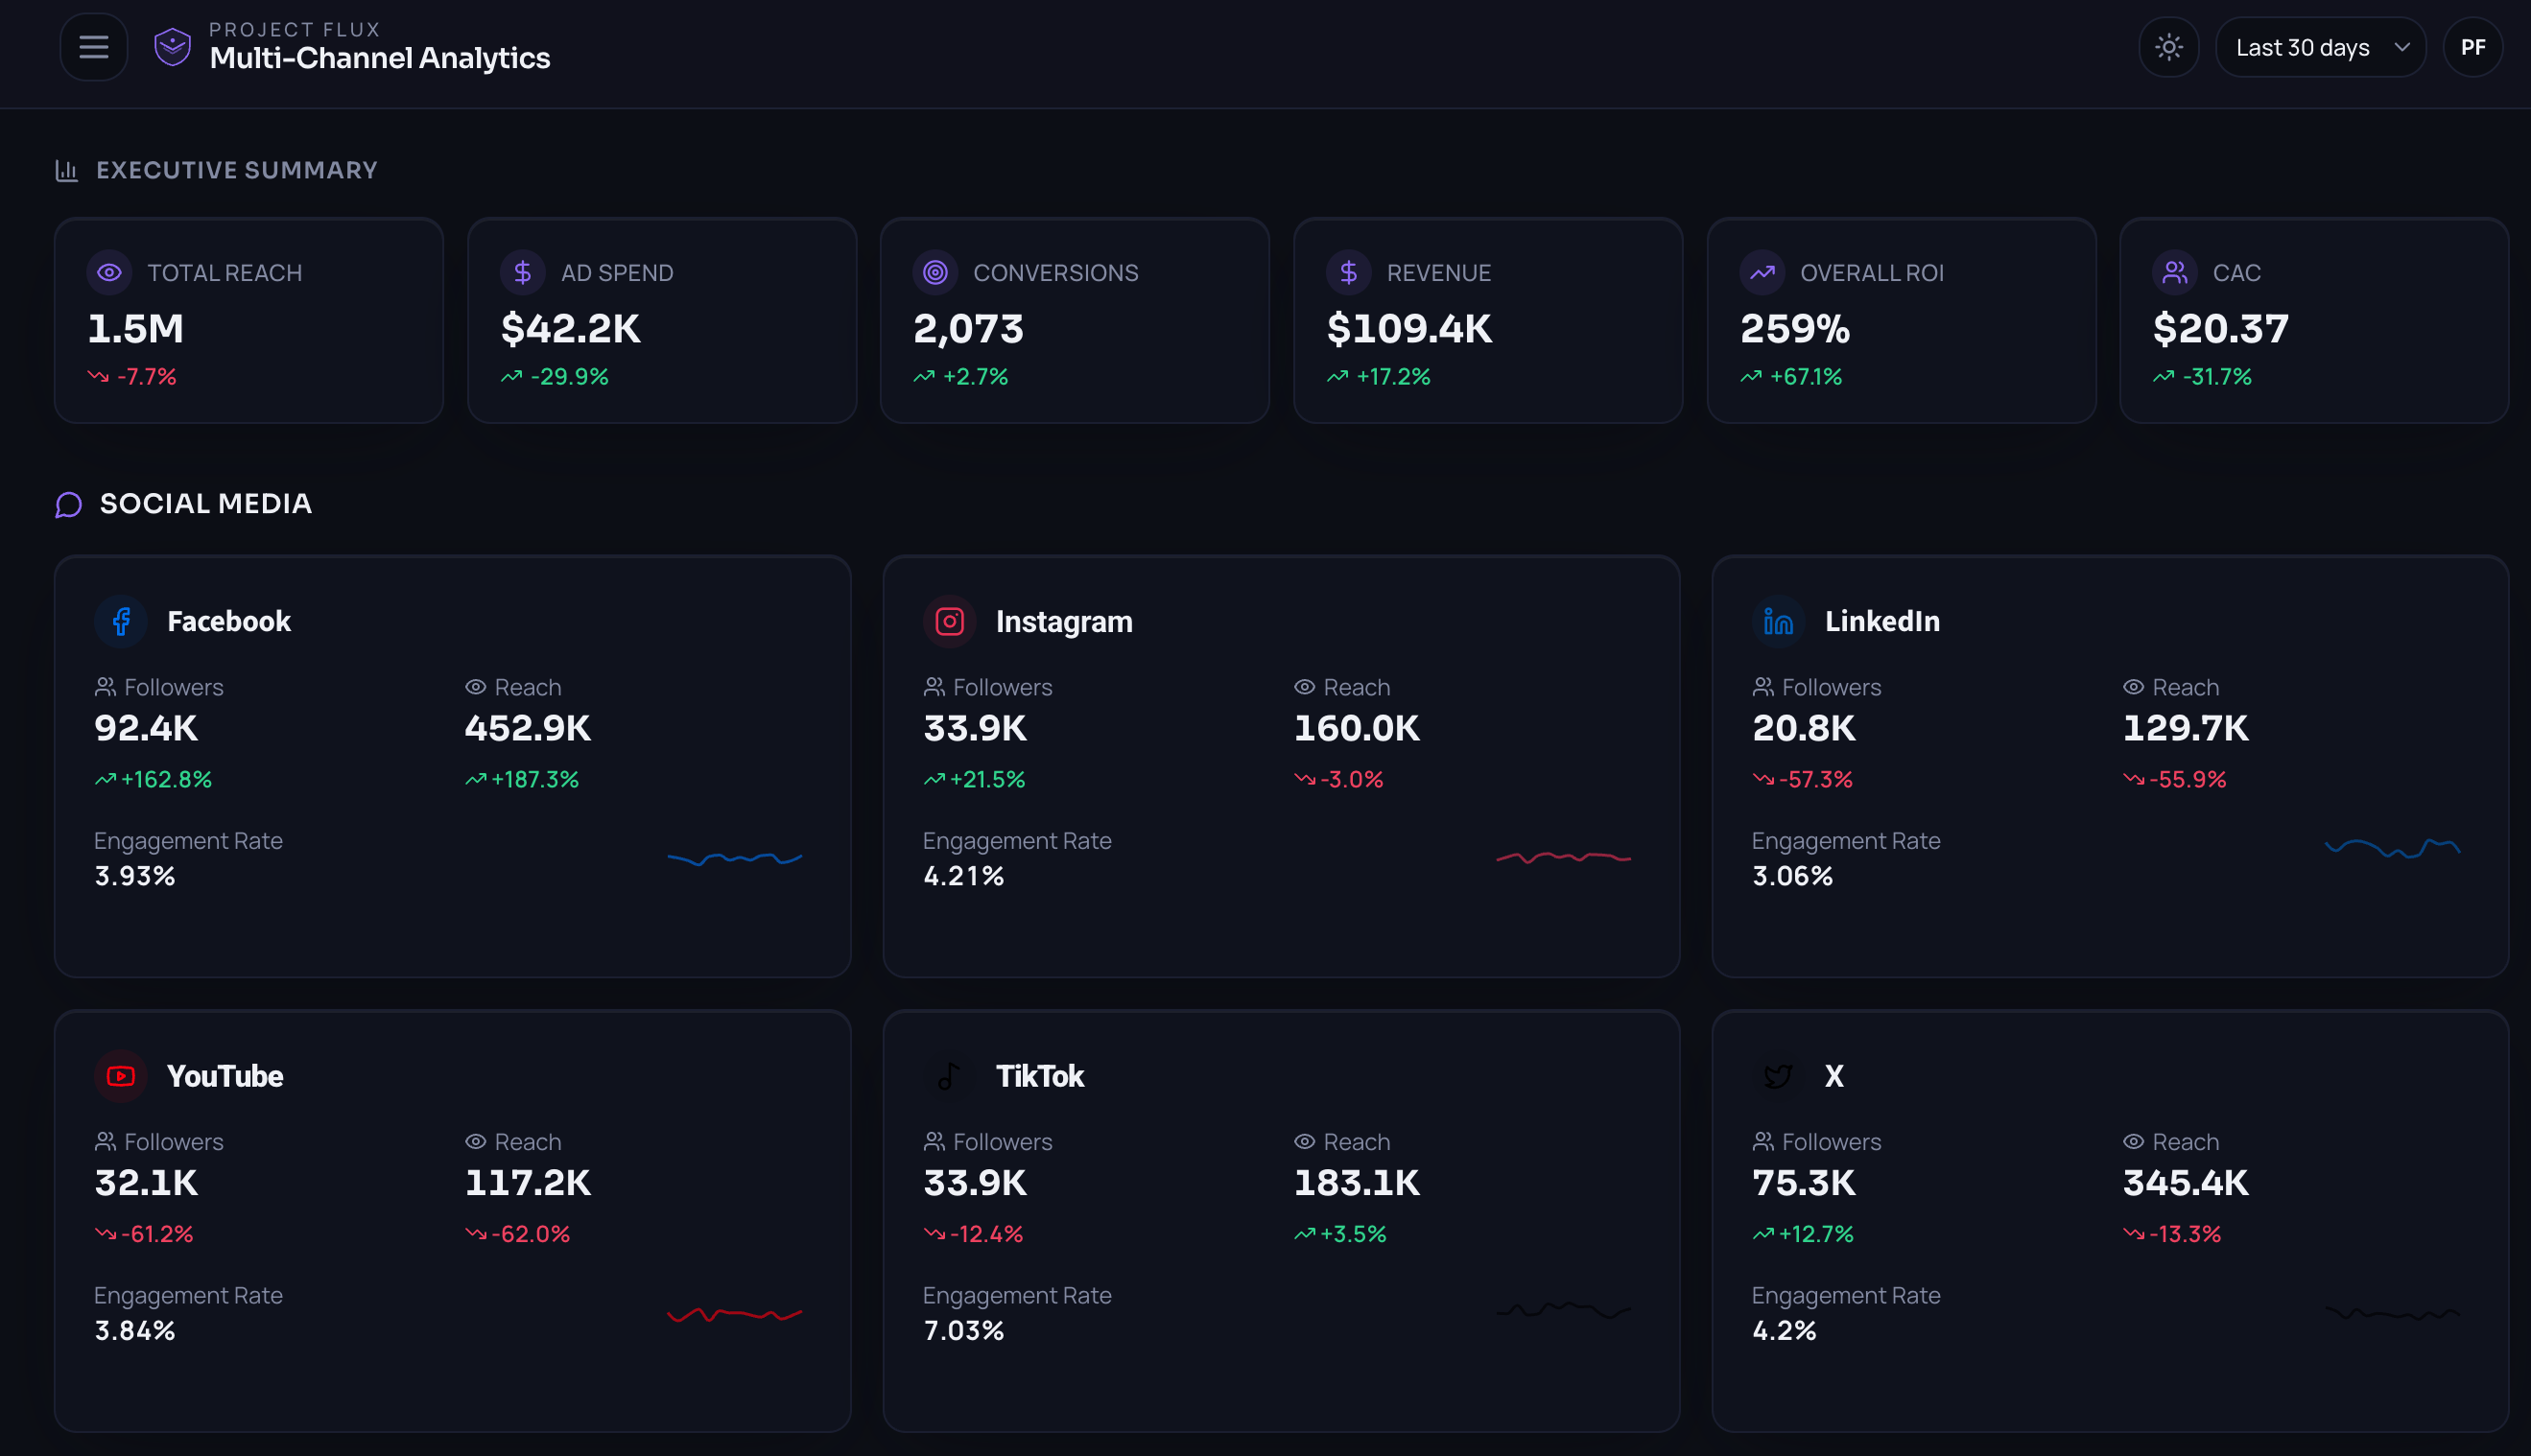Click the Facebook engagement rate 3.93%
Image resolution: width=2531 pixels, height=1456 pixels.
(134, 876)
